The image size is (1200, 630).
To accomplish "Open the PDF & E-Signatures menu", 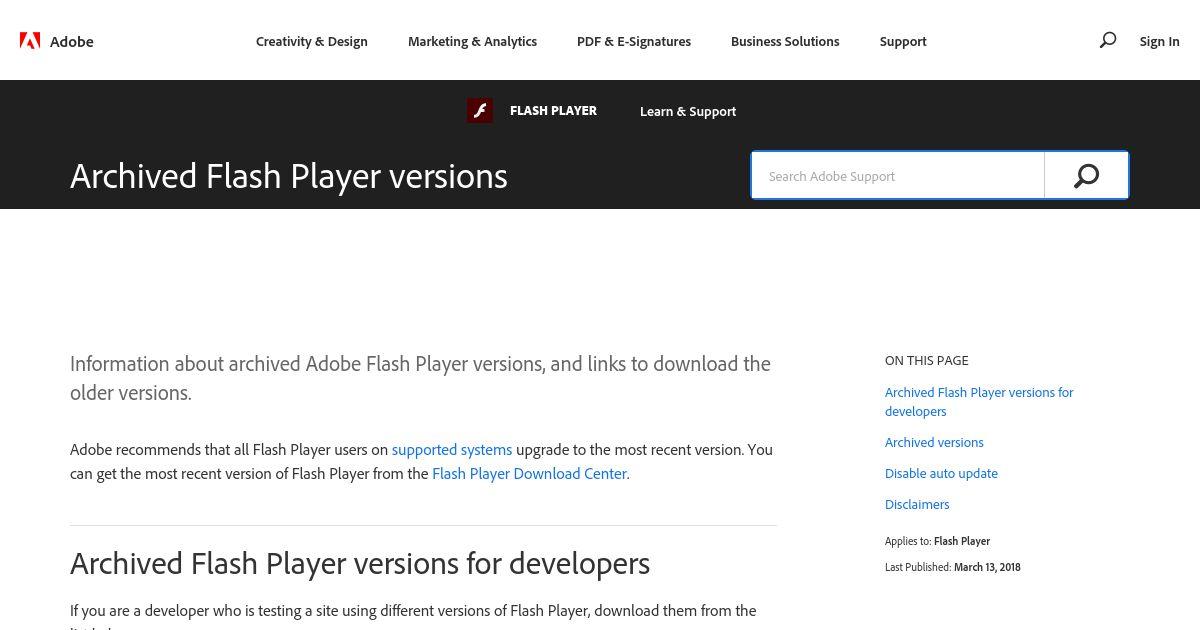I will [x=634, y=41].
